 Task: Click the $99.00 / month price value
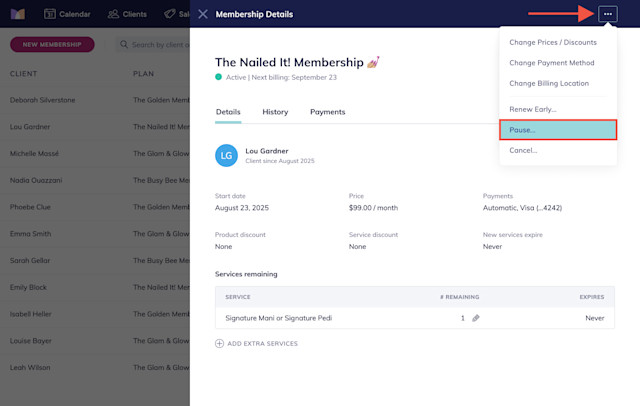click(373, 208)
